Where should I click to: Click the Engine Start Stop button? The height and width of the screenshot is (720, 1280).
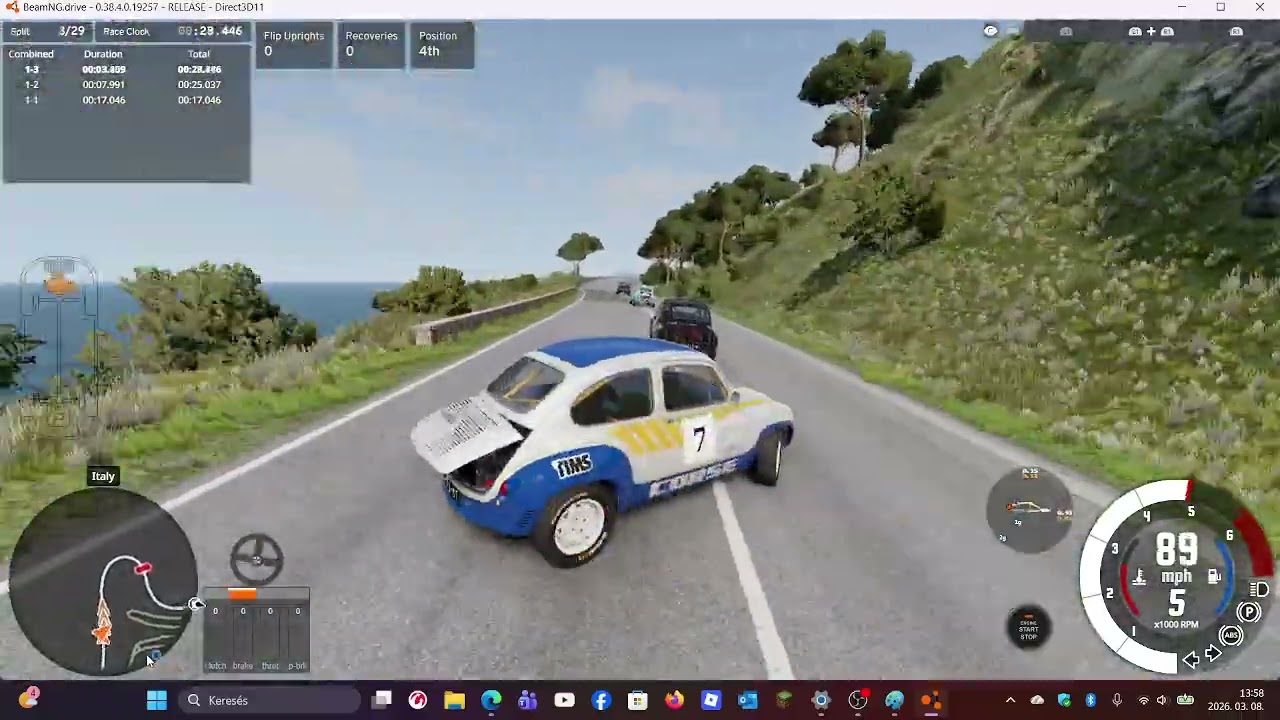click(x=1028, y=628)
